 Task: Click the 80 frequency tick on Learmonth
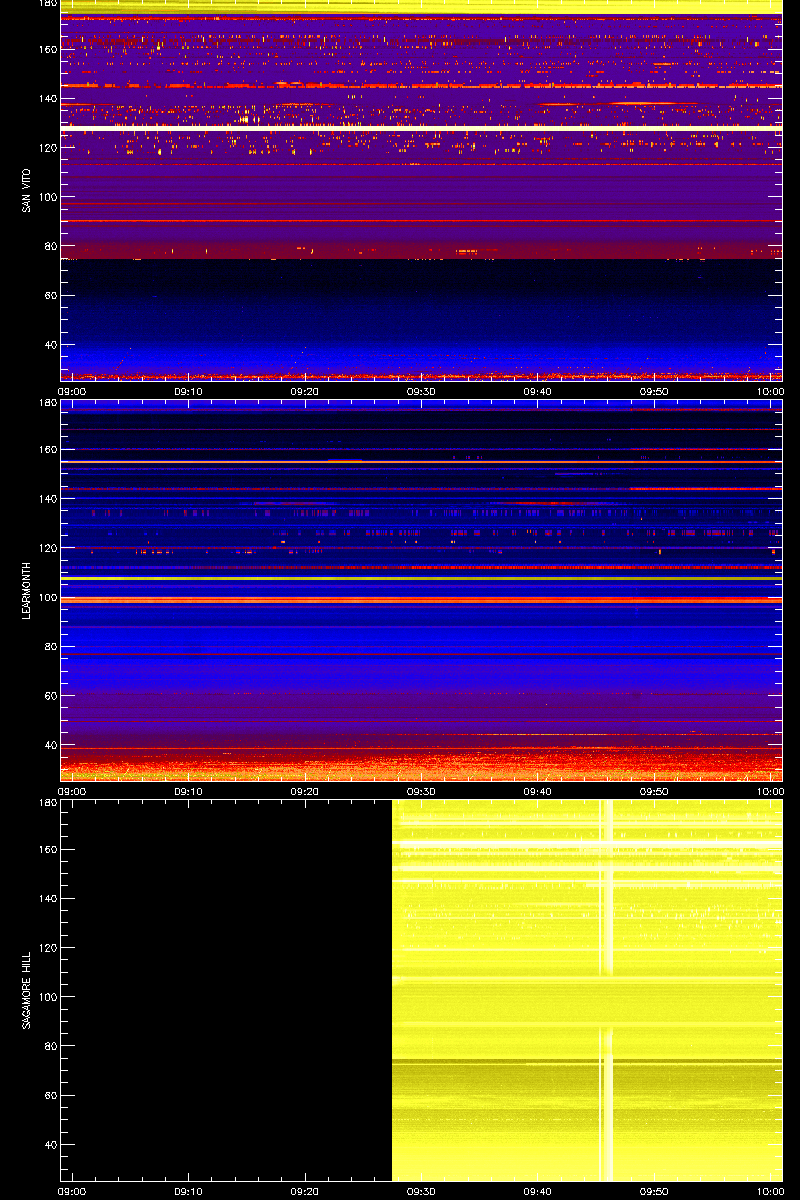[50, 647]
